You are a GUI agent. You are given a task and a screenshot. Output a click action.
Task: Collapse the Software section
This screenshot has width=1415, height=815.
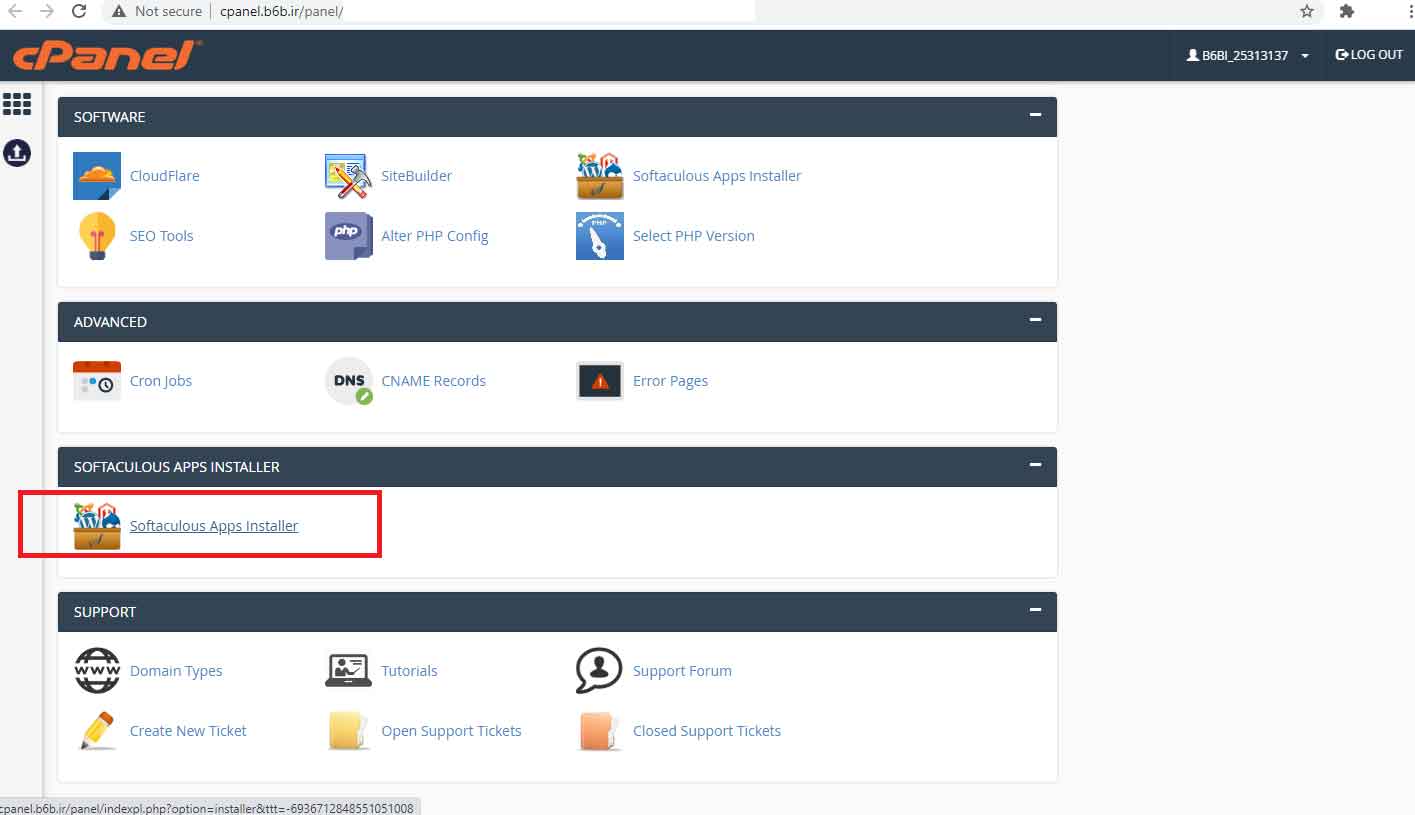[x=1035, y=115]
